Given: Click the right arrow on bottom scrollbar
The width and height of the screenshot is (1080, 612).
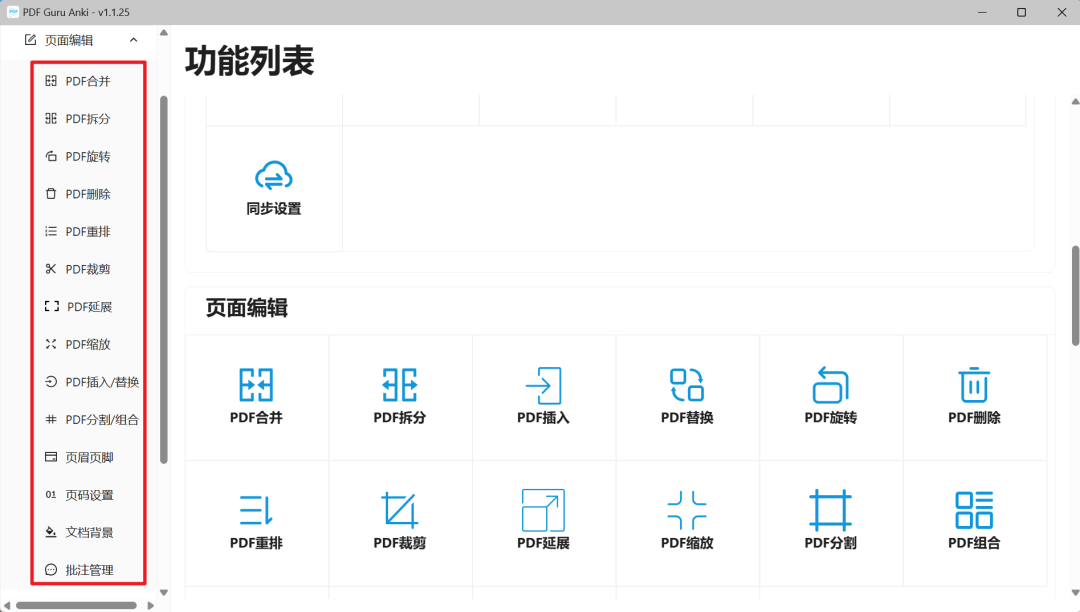Looking at the screenshot, I should click(151, 604).
